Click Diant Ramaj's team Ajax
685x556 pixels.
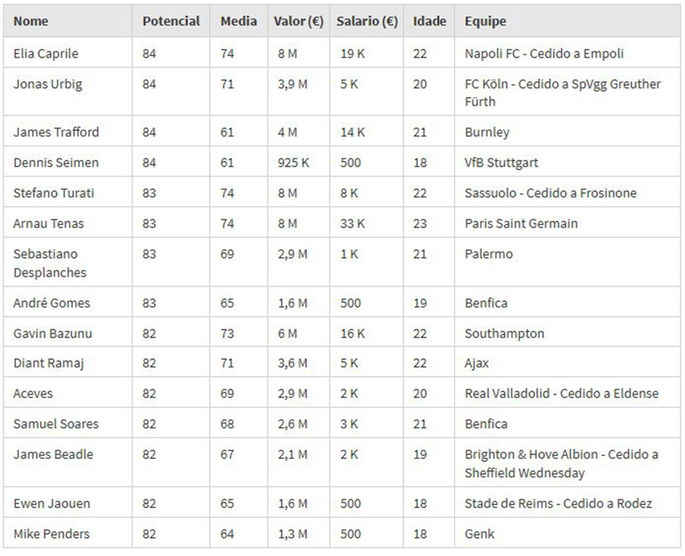click(x=478, y=363)
